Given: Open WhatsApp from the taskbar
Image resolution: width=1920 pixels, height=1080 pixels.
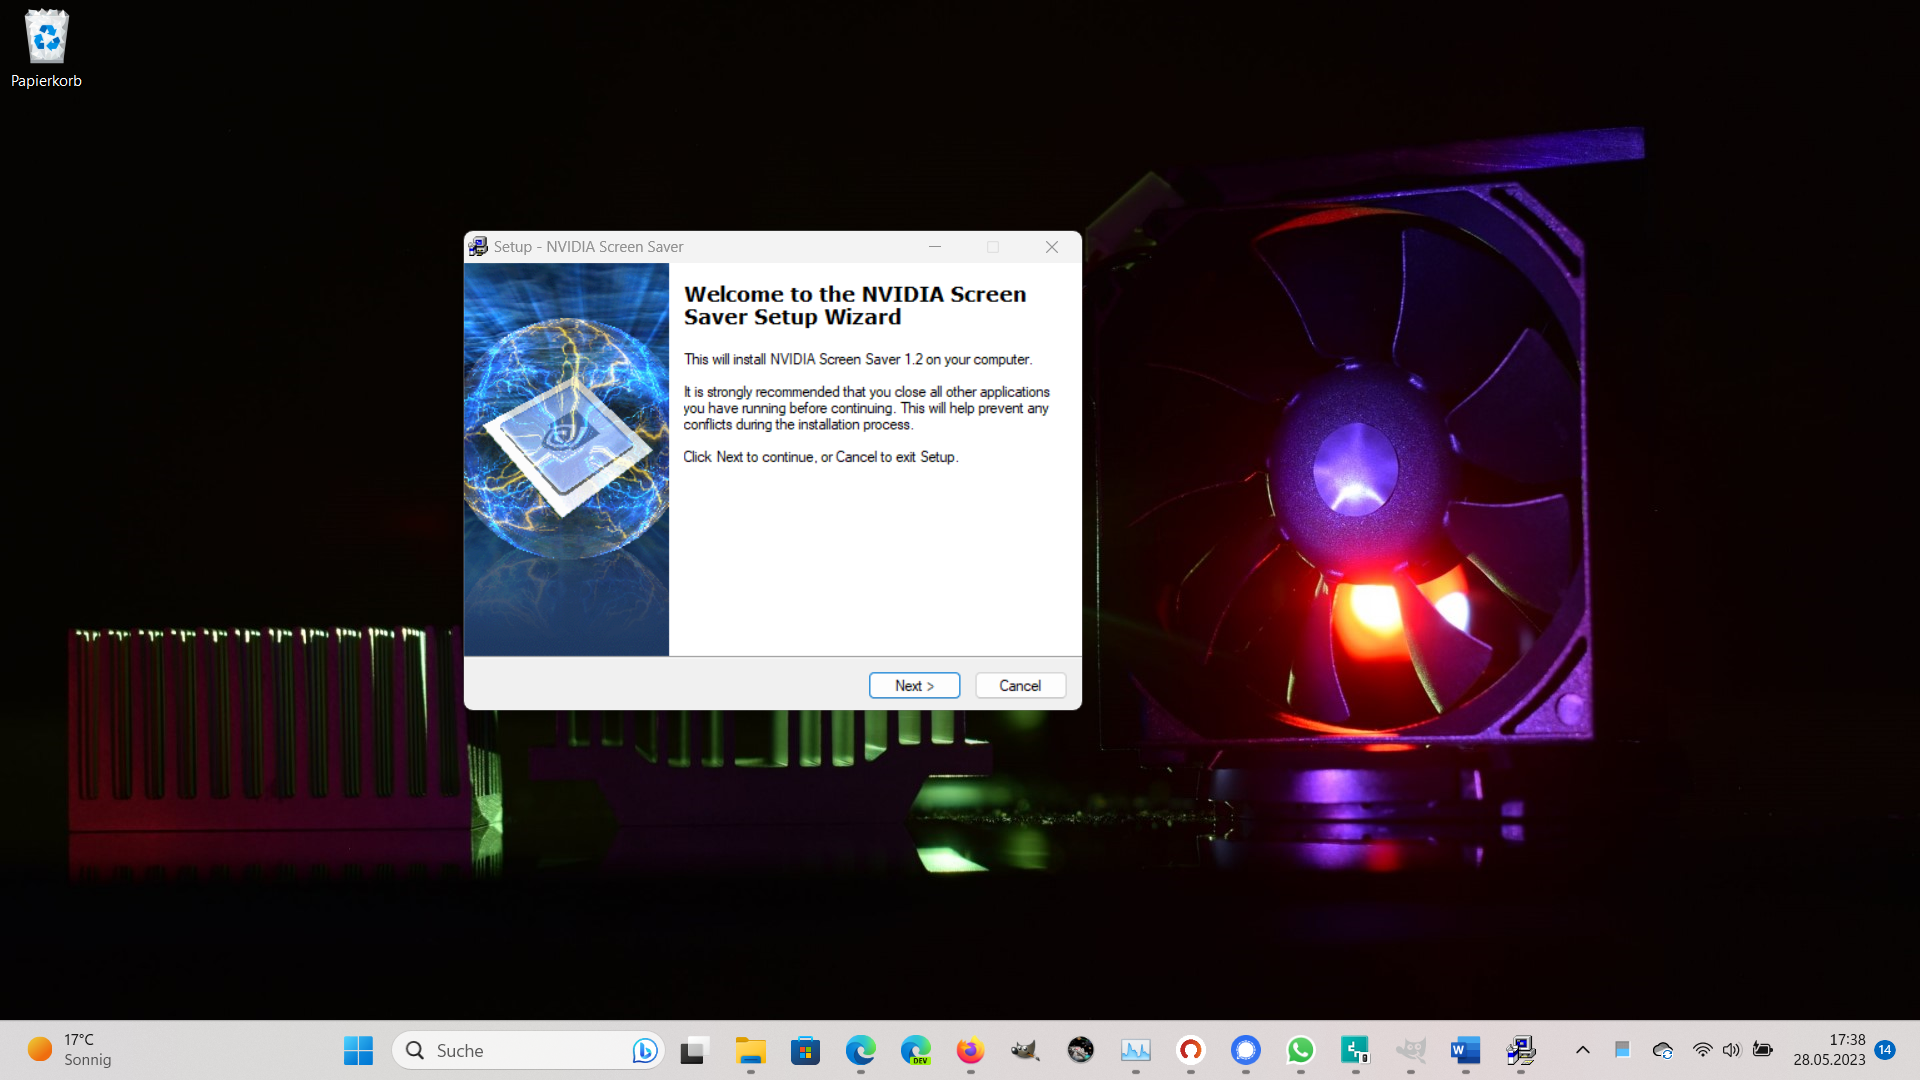Looking at the screenshot, I should coord(1300,1050).
